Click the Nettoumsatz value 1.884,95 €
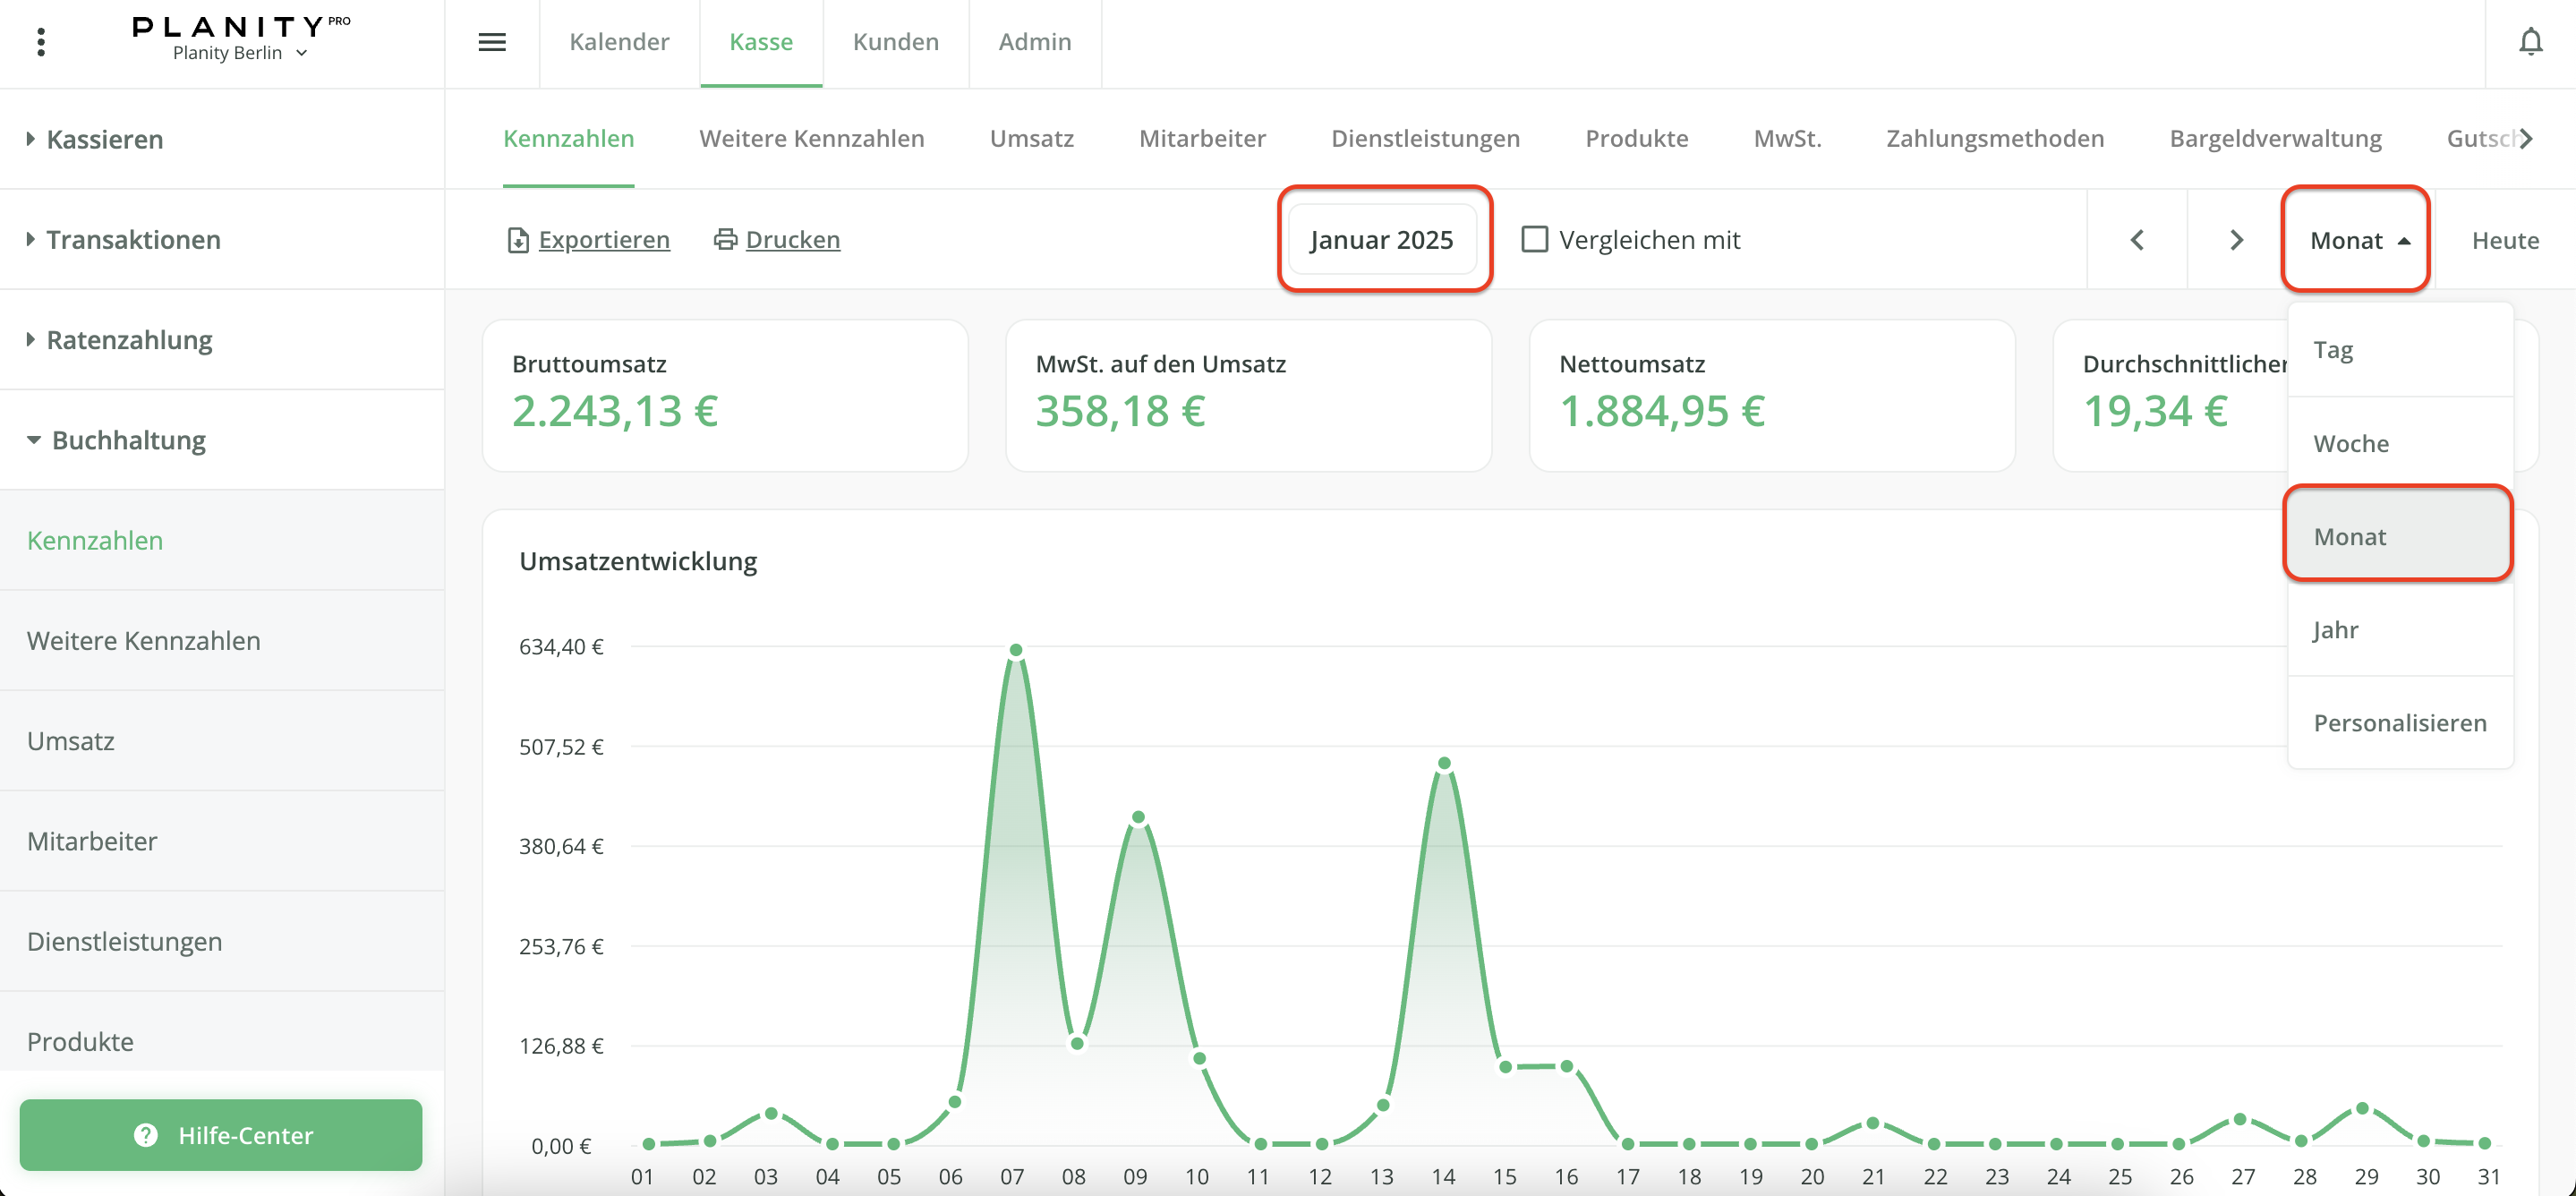2576x1196 pixels. [1662, 411]
